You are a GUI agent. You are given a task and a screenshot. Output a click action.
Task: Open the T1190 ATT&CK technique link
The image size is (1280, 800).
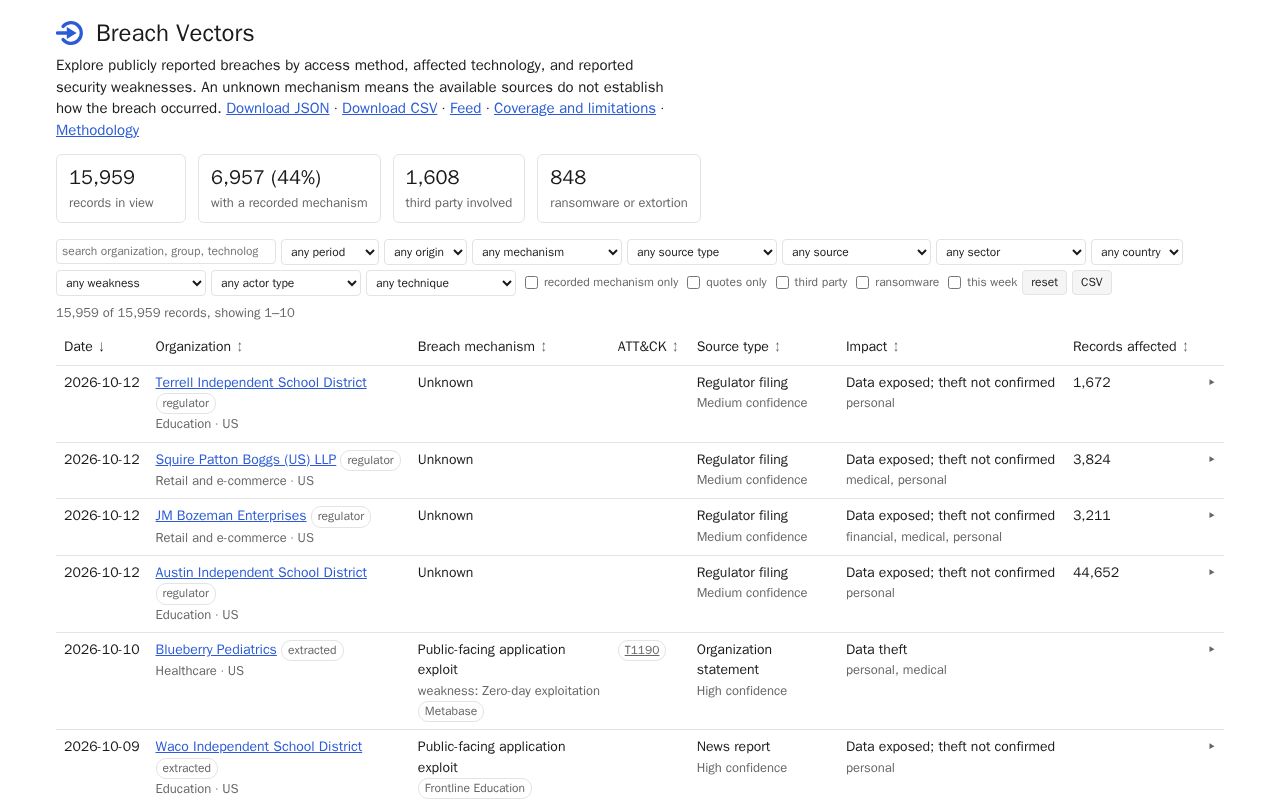[642, 650]
